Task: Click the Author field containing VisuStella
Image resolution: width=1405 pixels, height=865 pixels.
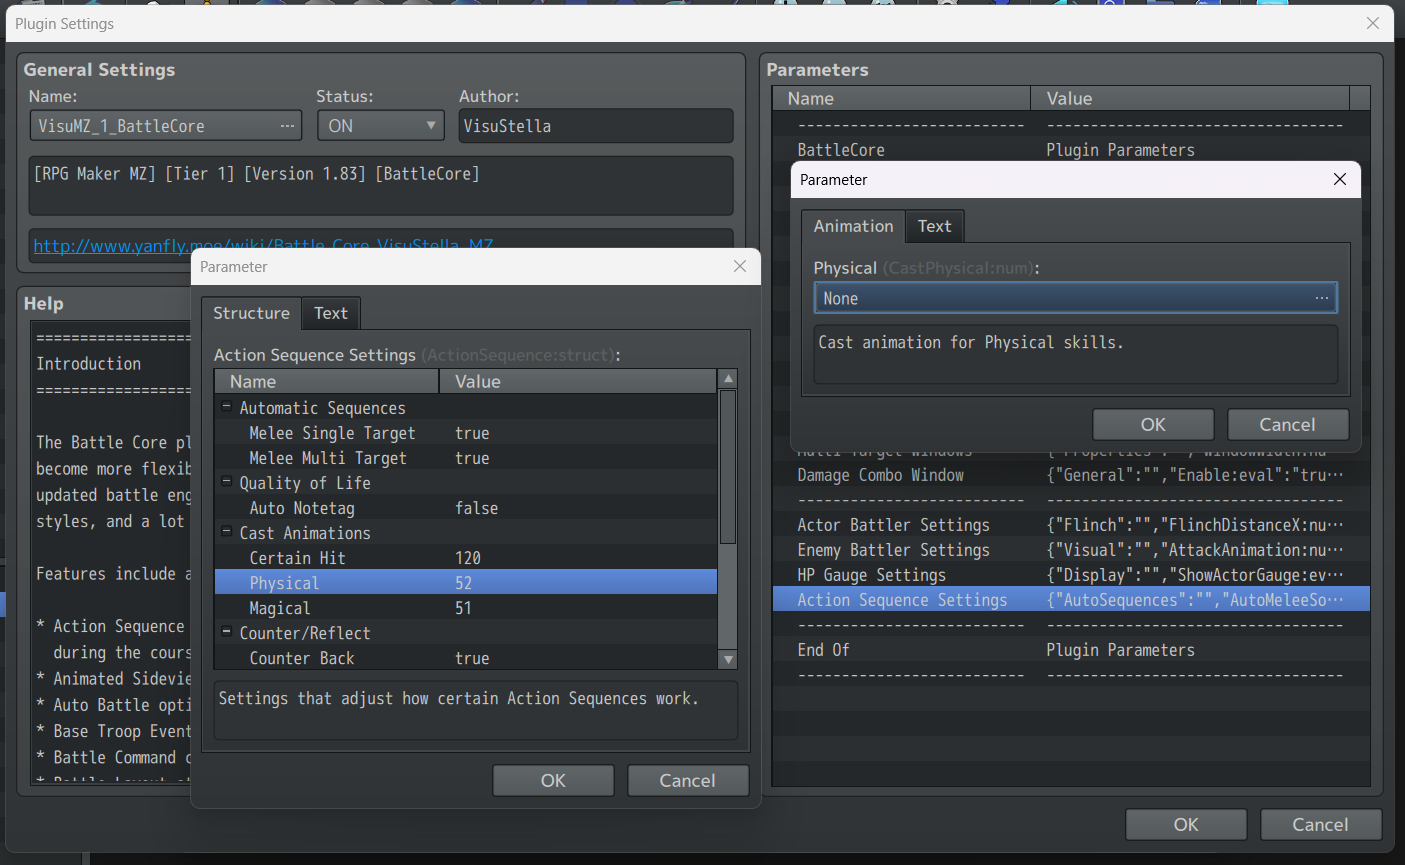Action: click(x=596, y=126)
